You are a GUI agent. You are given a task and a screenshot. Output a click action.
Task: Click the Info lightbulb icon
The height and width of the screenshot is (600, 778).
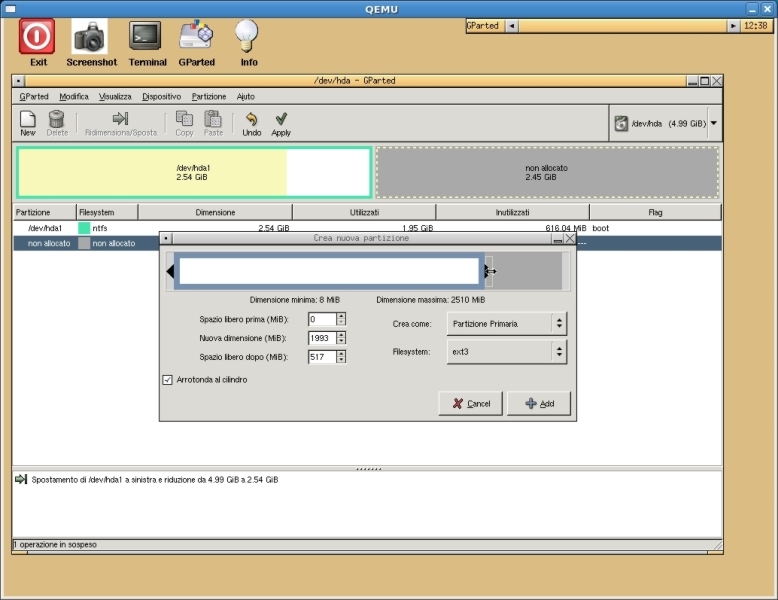(247, 36)
